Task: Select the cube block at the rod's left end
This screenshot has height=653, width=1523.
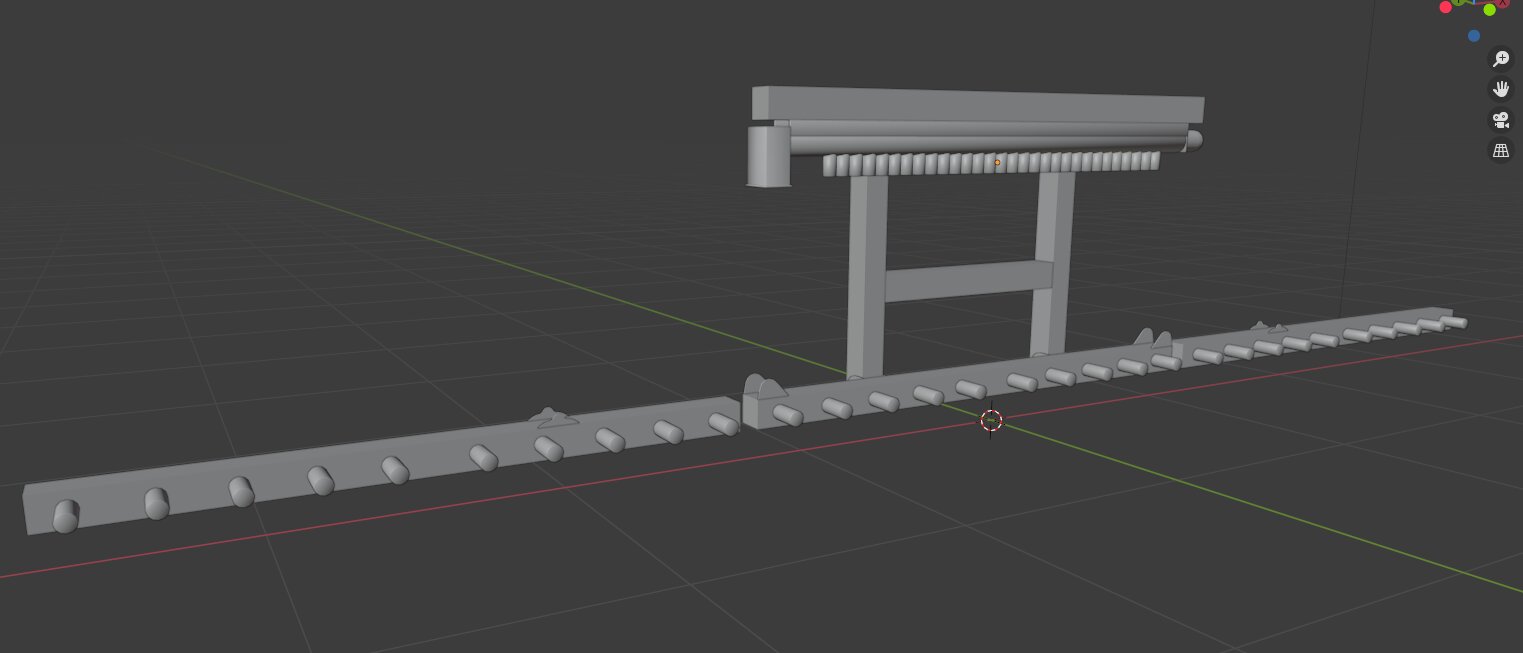Action: click(770, 156)
